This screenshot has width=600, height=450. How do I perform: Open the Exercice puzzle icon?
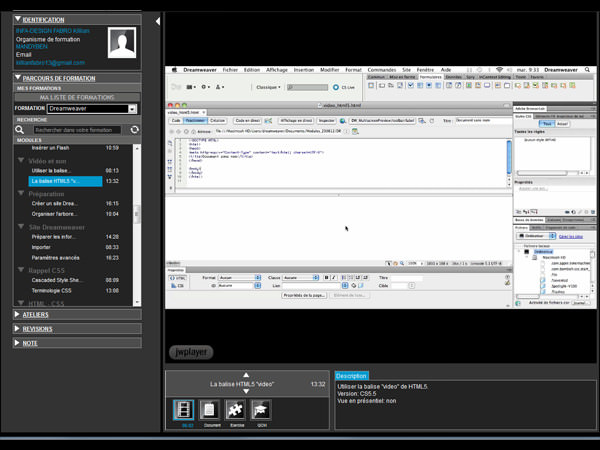click(235, 410)
